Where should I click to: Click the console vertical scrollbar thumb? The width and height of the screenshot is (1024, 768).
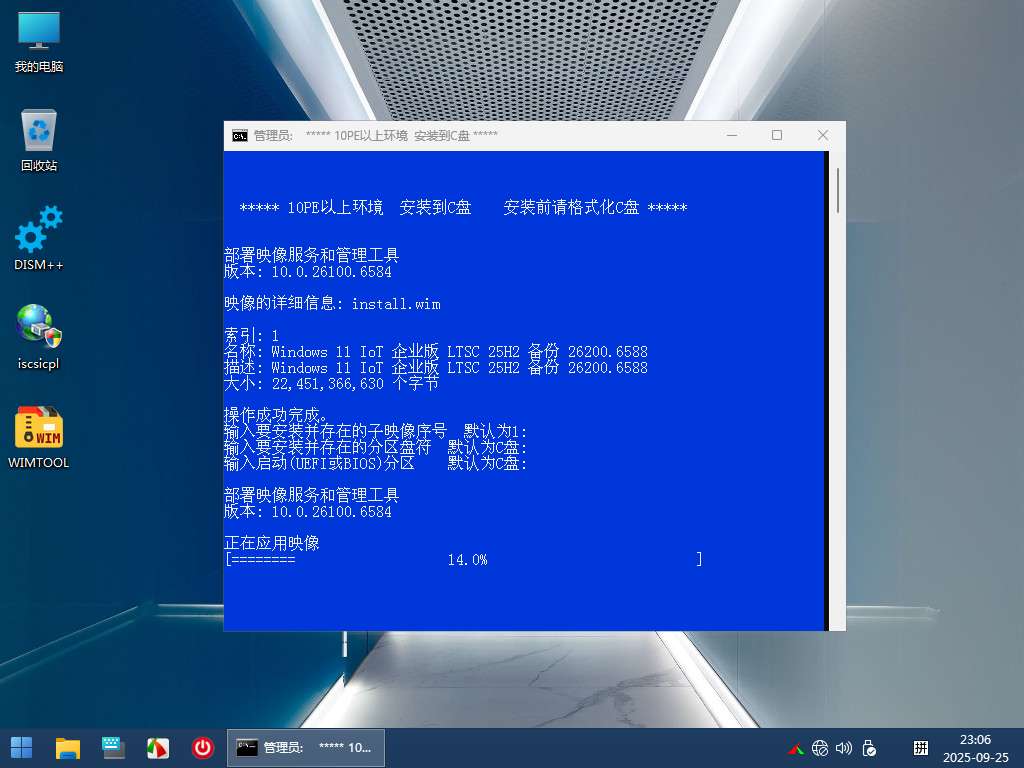[838, 190]
